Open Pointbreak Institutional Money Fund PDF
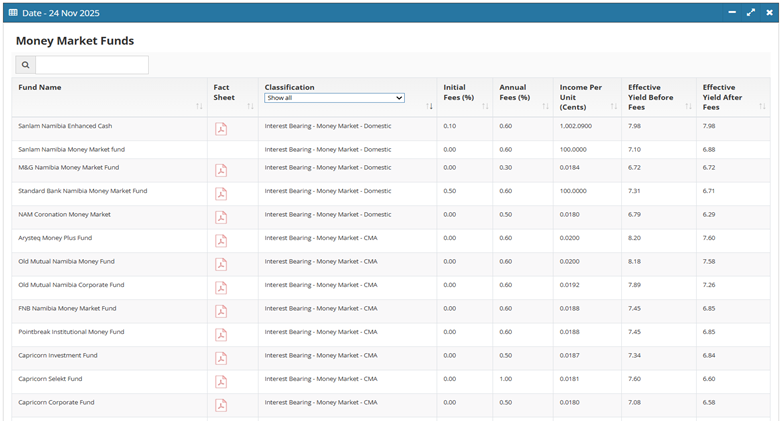This screenshot has width=781, height=421. pos(221,335)
